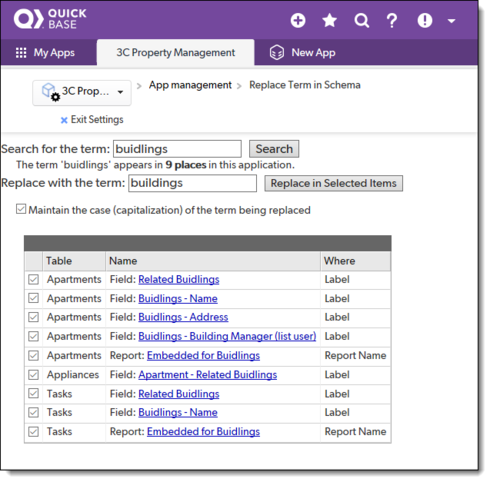Click the plus create-new icon

298,20
